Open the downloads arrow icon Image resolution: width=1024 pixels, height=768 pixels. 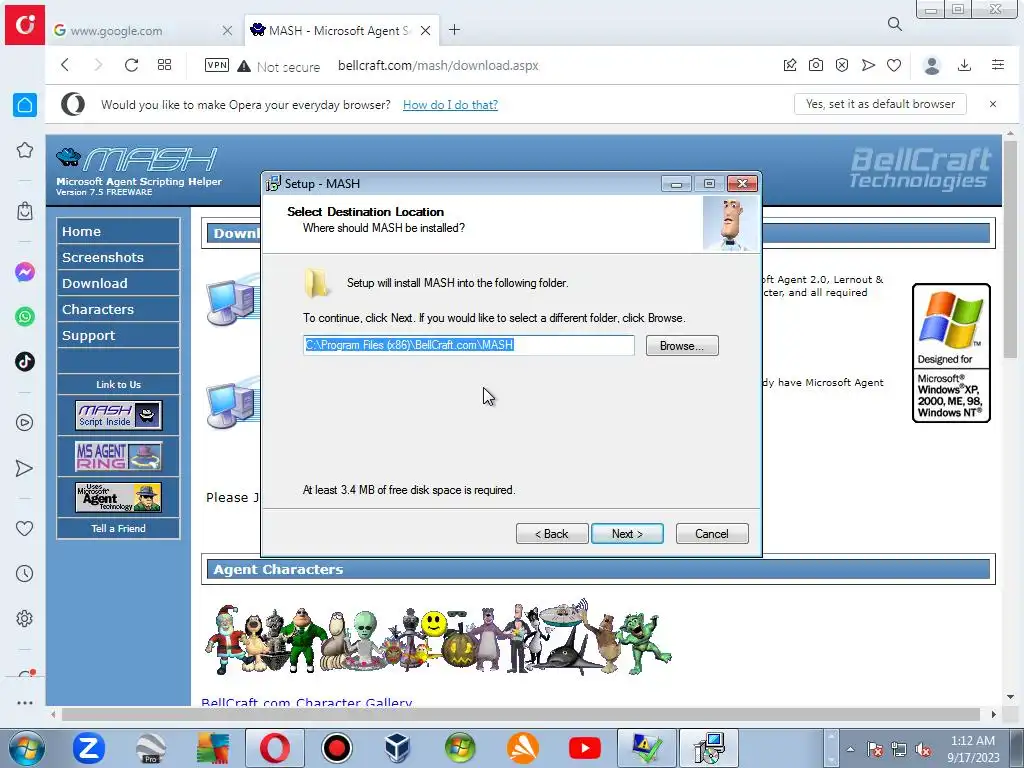pos(965,65)
